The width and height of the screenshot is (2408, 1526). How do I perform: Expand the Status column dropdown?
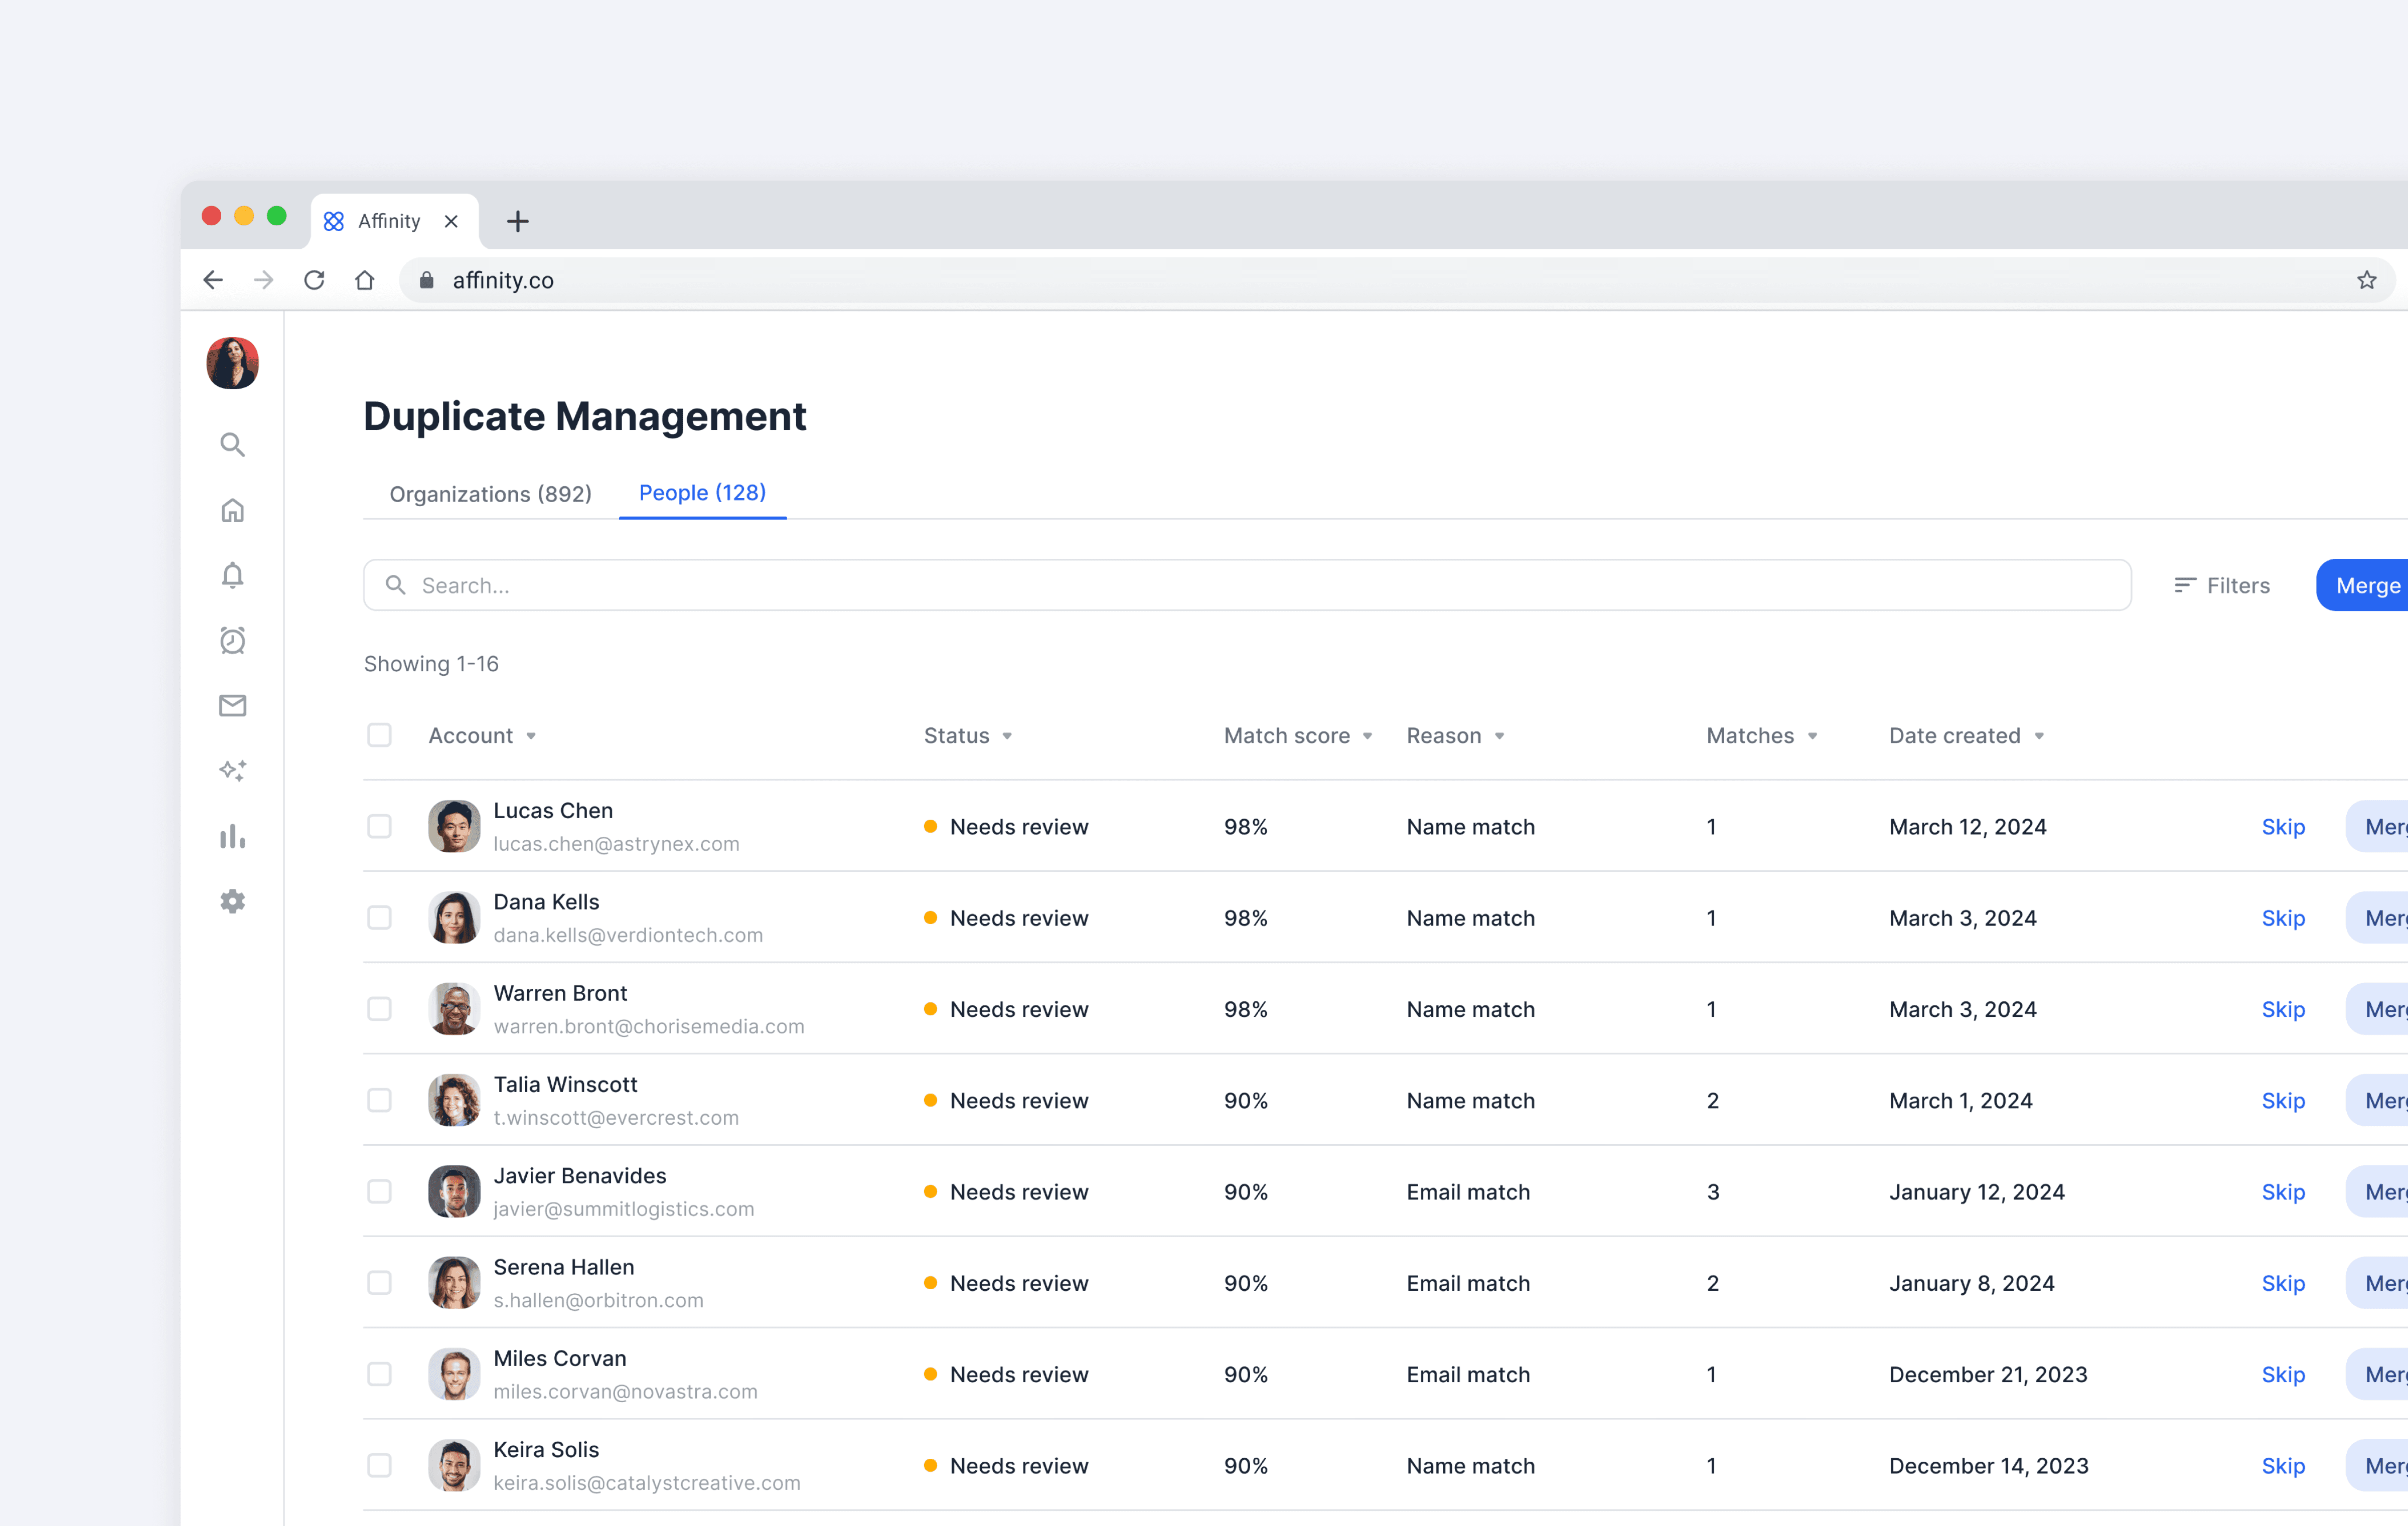1007,736
